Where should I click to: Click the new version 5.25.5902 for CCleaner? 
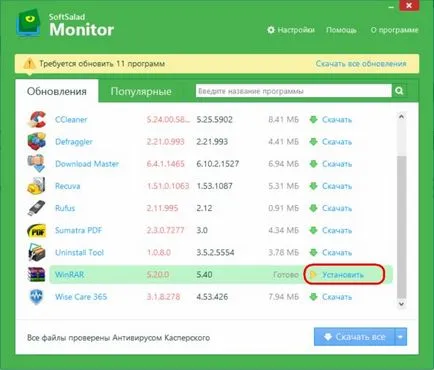coord(214,120)
